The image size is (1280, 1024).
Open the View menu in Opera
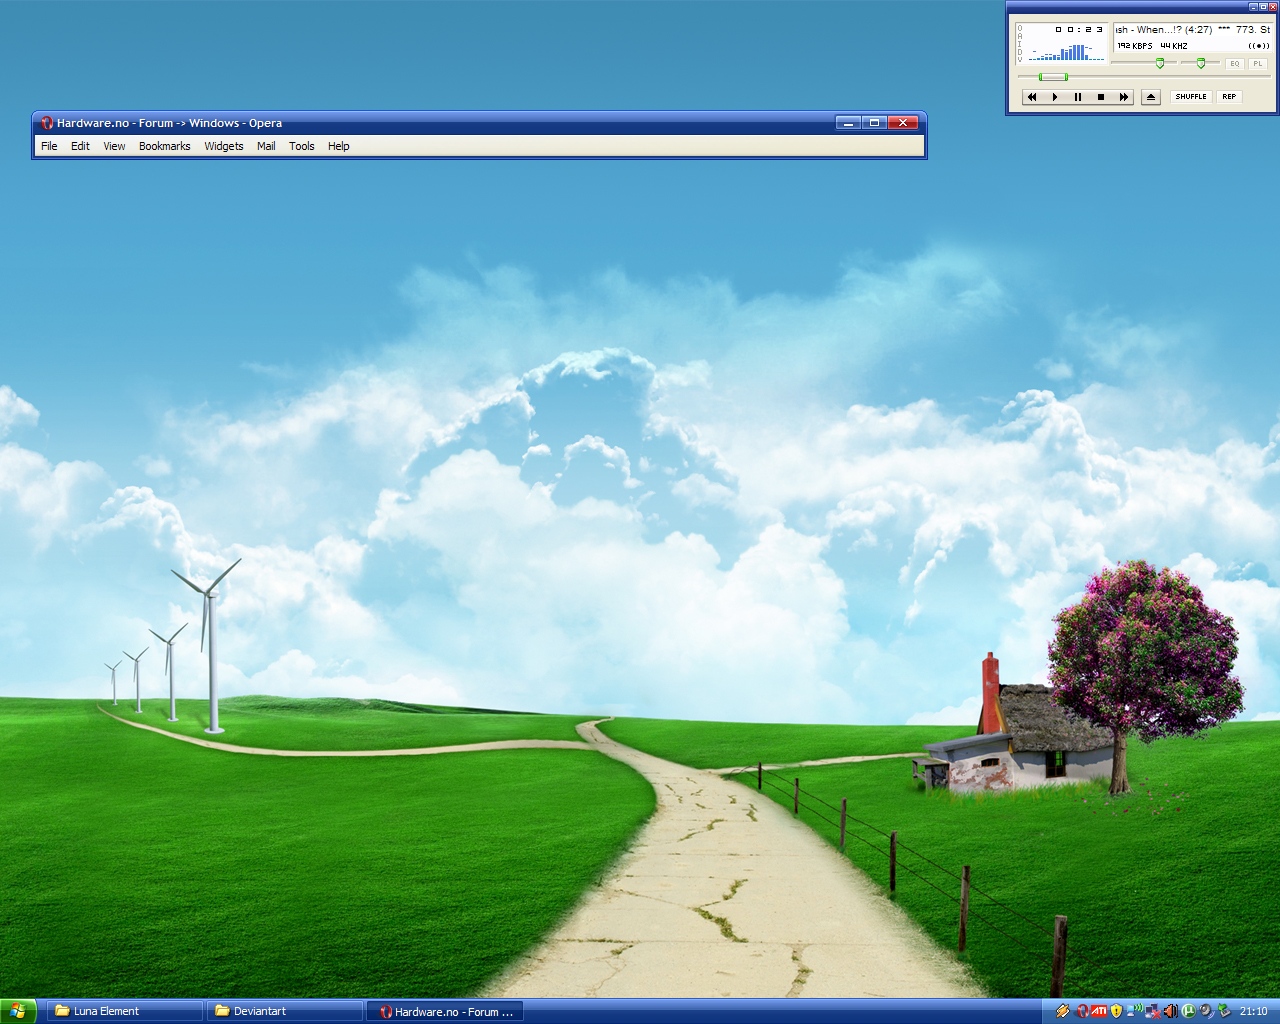(x=114, y=146)
